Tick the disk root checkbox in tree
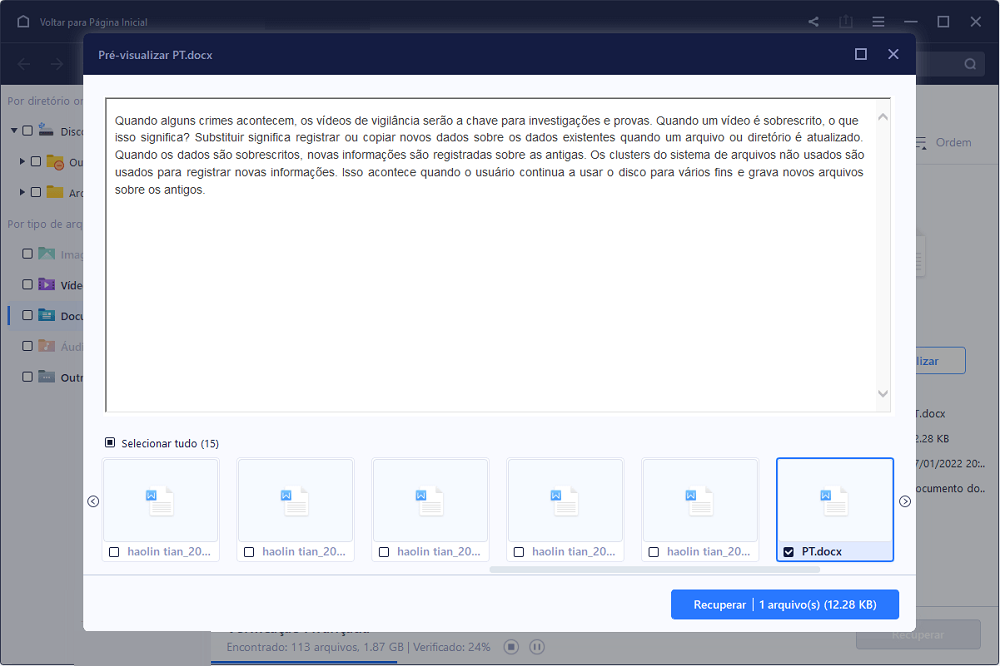The image size is (1000, 666). coord(27,131)
